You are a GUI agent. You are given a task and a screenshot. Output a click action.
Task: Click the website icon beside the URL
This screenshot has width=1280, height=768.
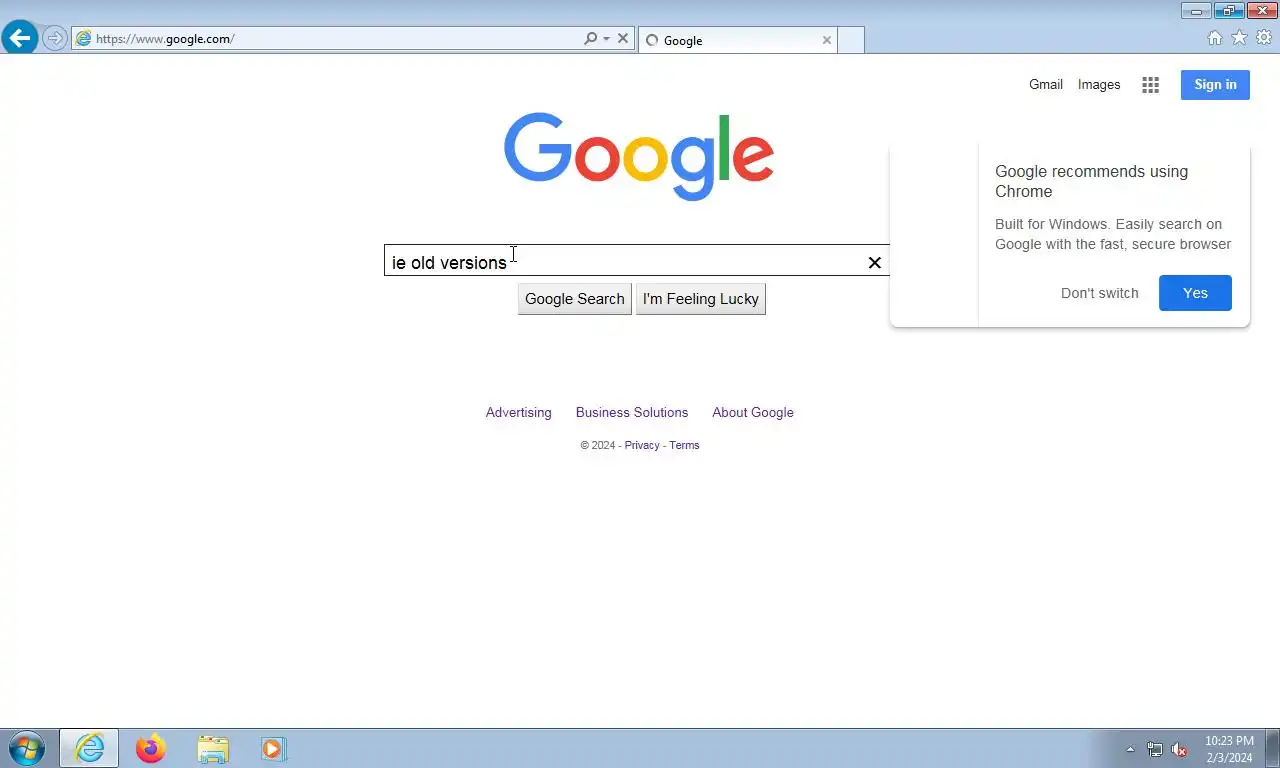coord(83,38)
